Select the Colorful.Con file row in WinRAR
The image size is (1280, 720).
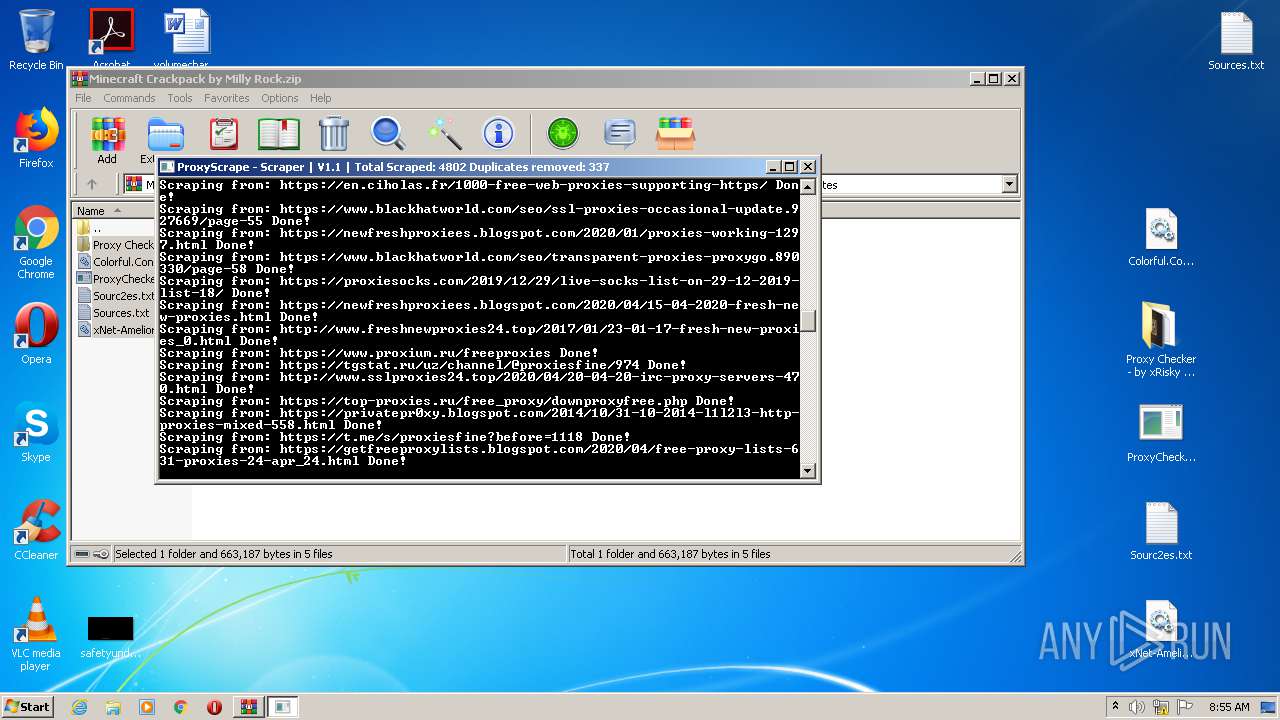115,262
